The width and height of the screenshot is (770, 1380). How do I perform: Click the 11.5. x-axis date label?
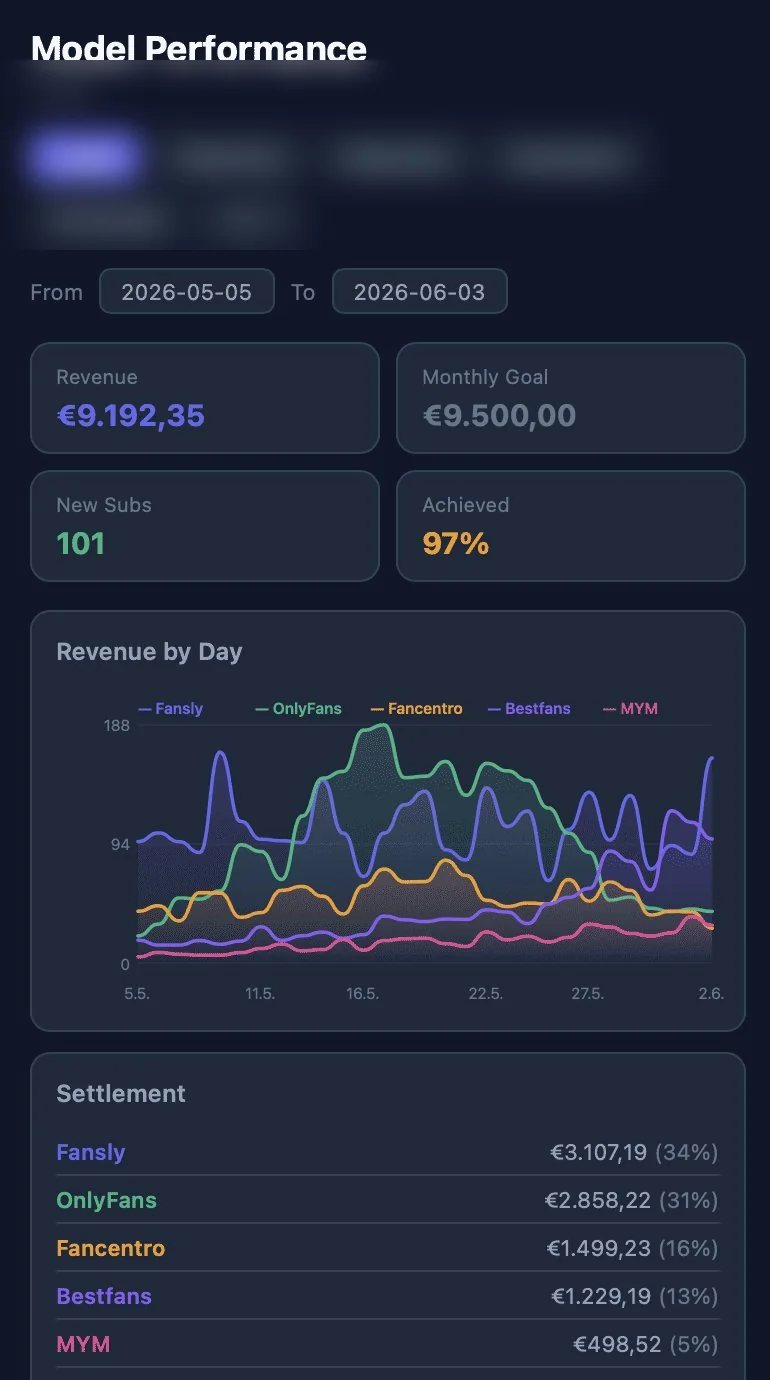pyautogui.click(x=260, y=994)
